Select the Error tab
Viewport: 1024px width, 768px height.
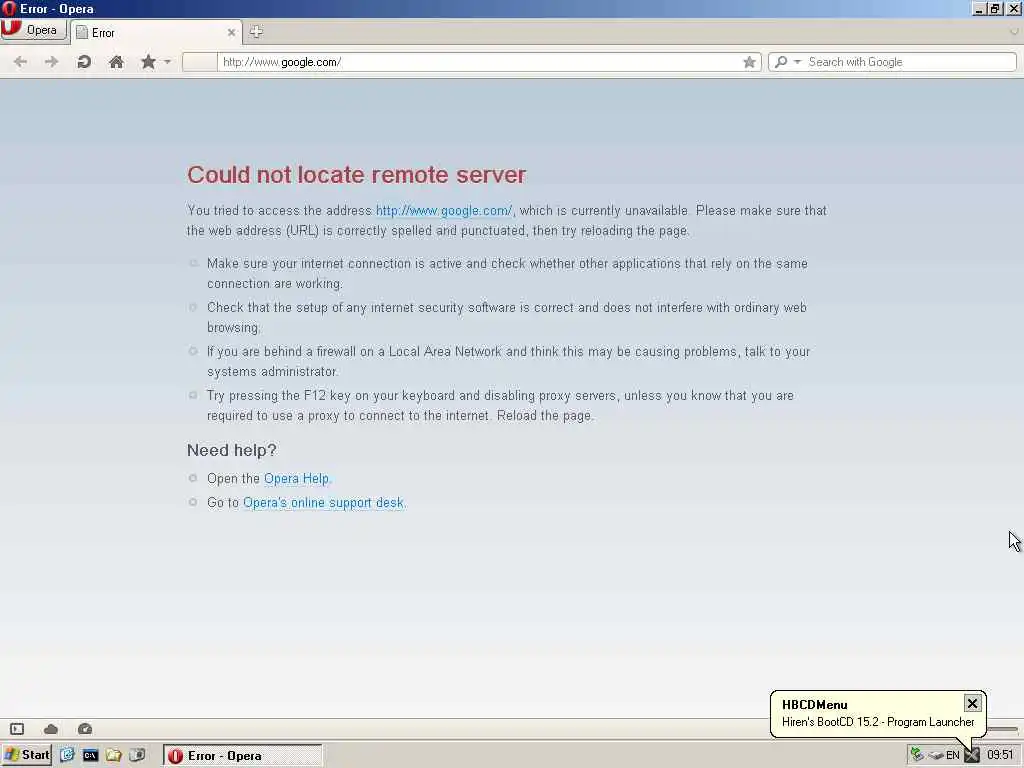155,33
